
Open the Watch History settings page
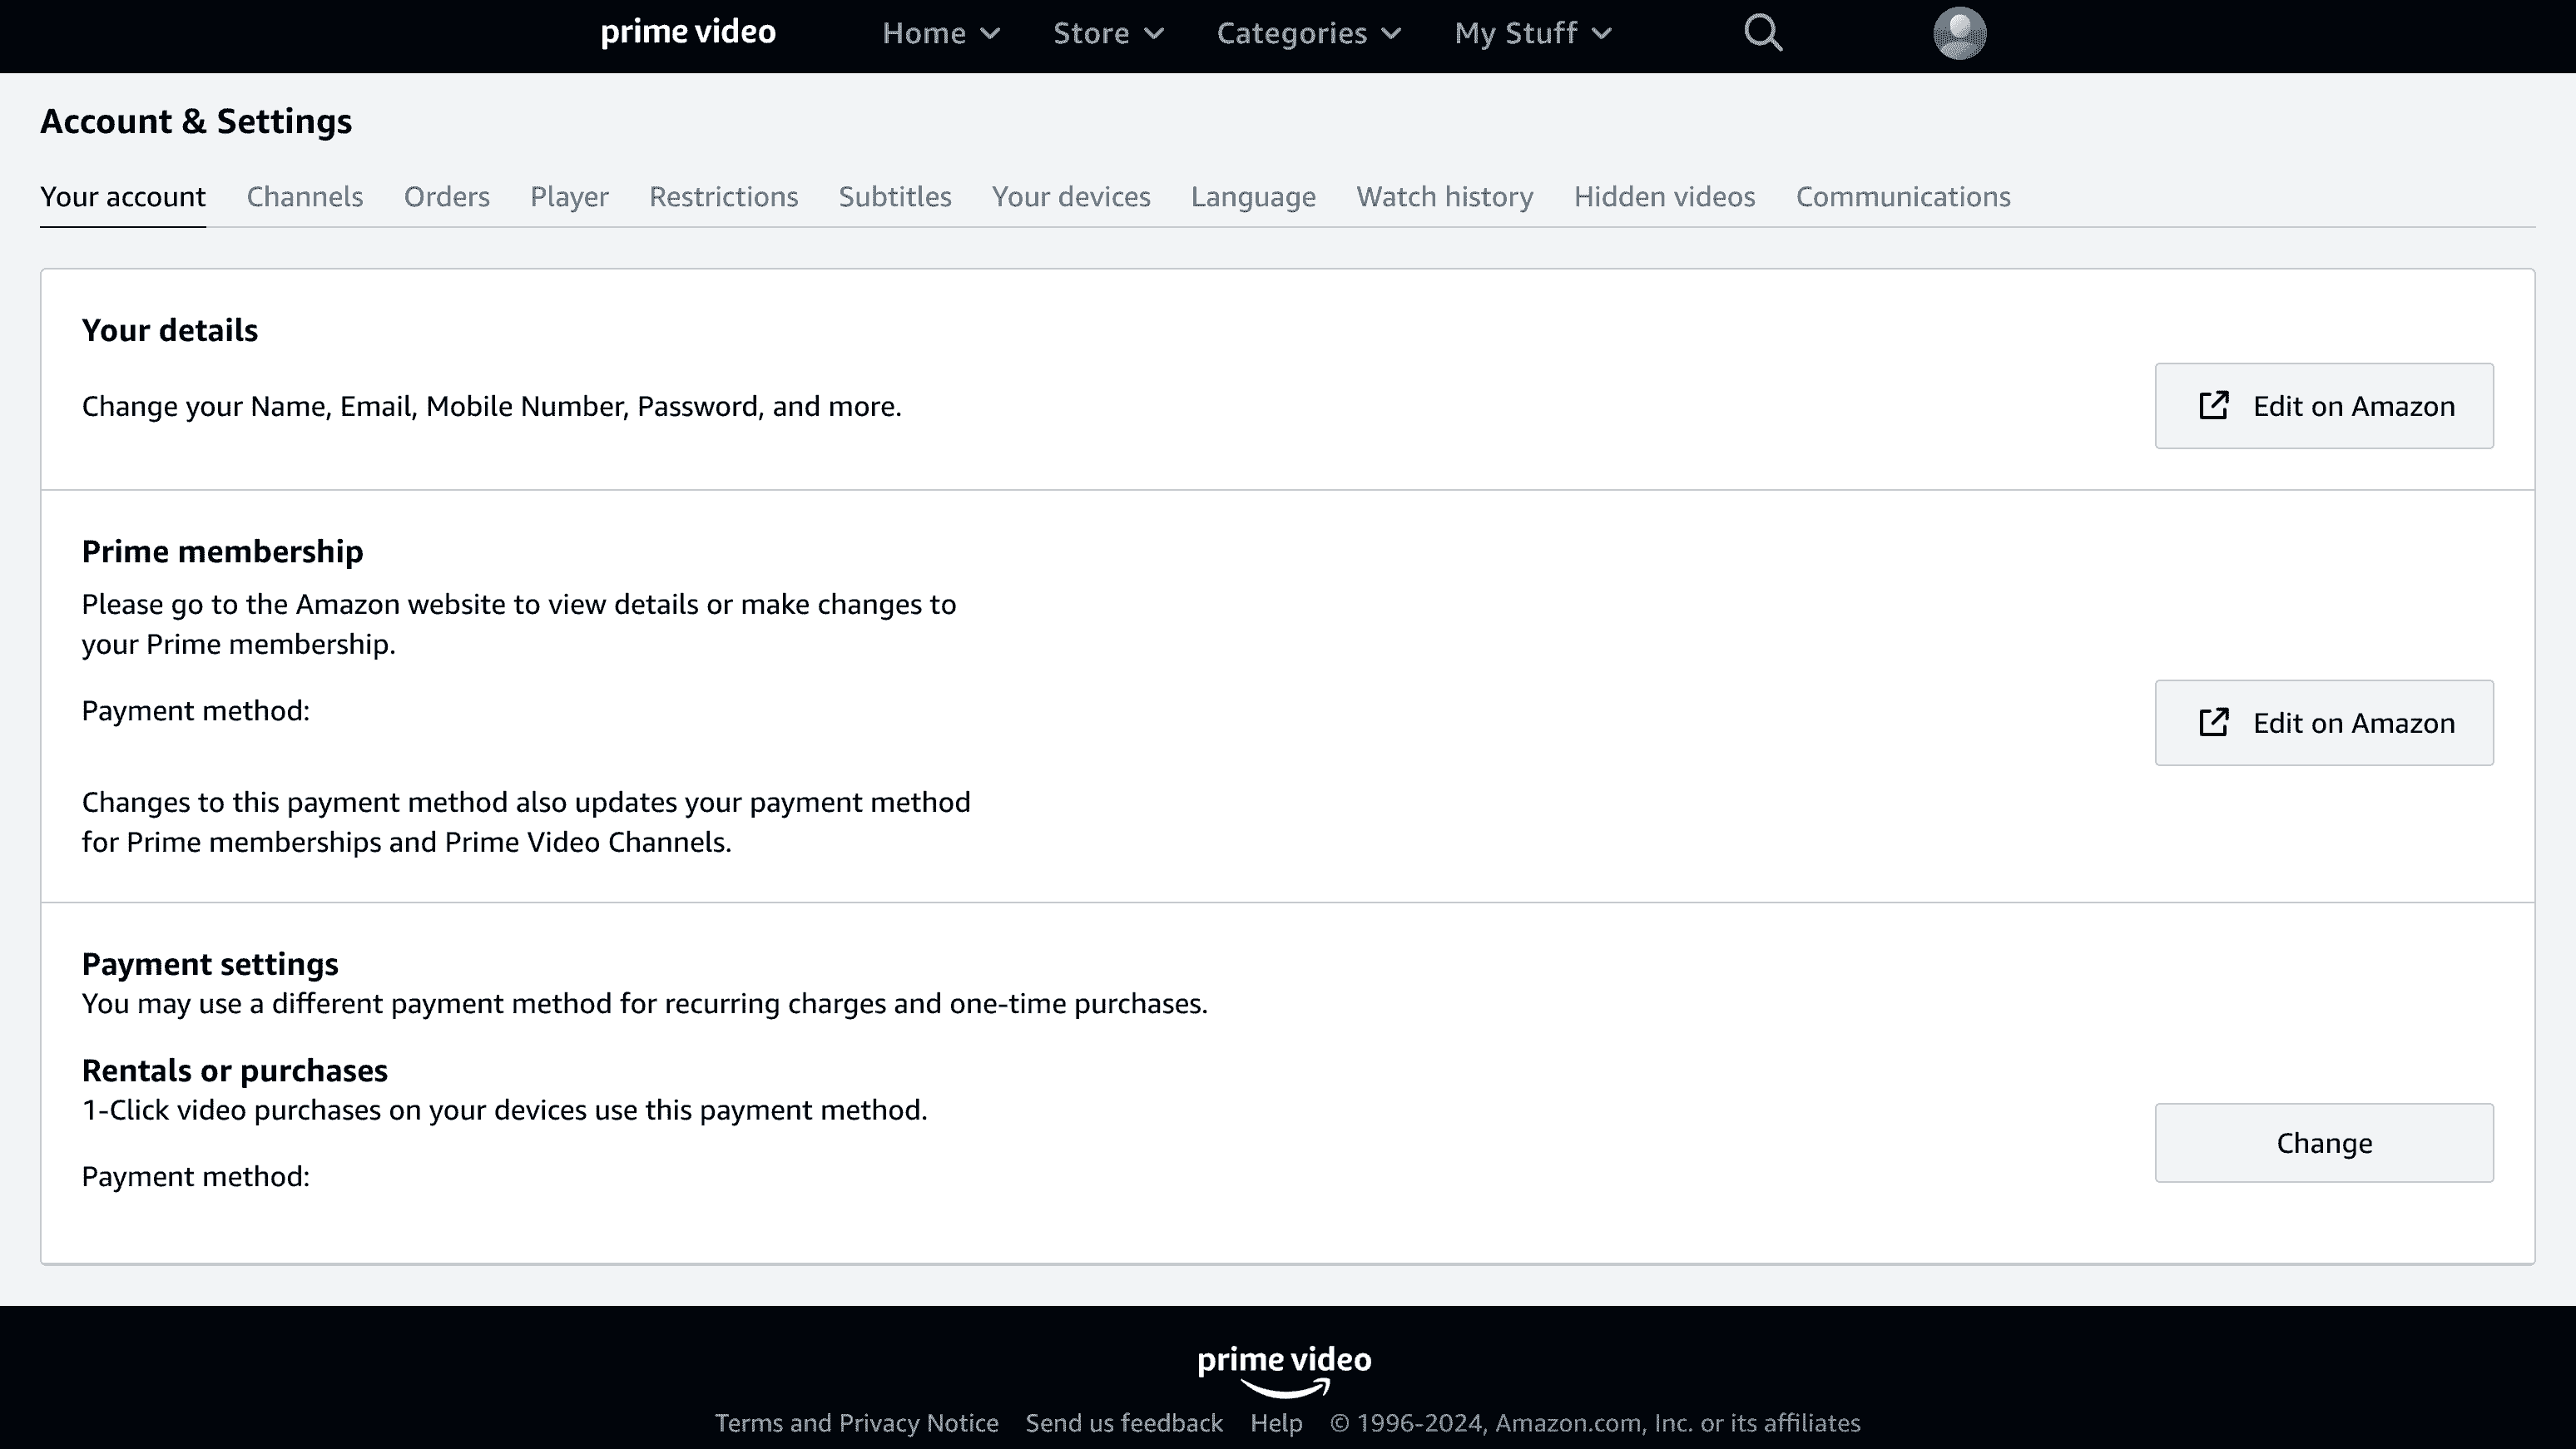point(1444,196)
